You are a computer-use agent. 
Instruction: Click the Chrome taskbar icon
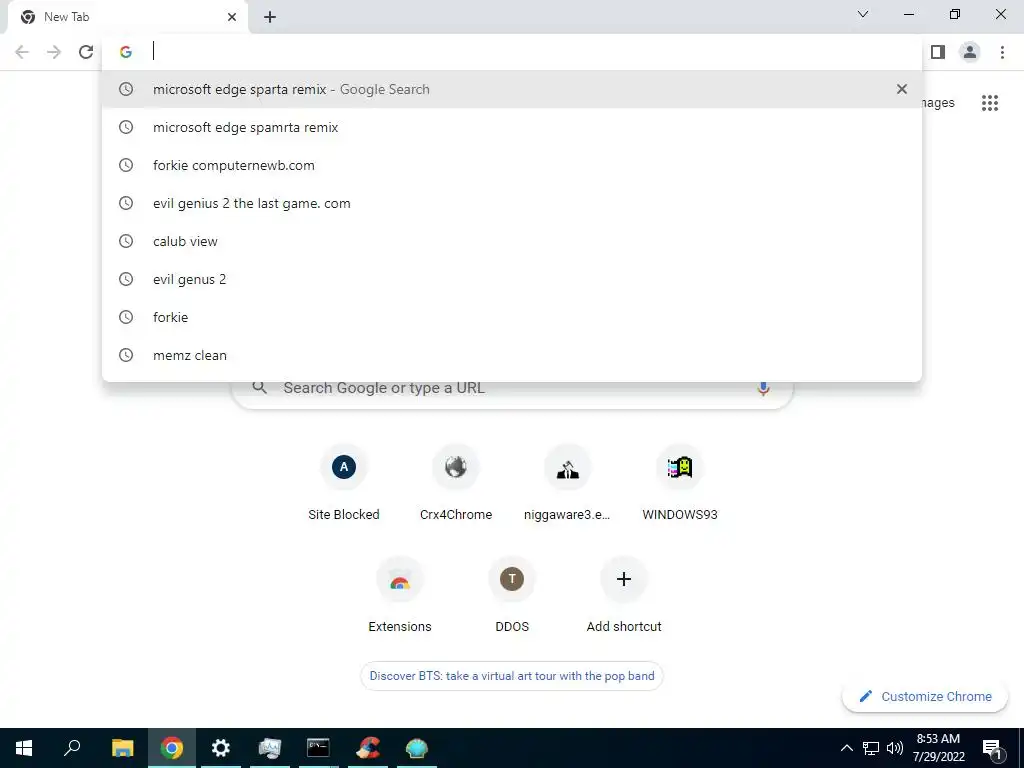click(x=172, y=748)
